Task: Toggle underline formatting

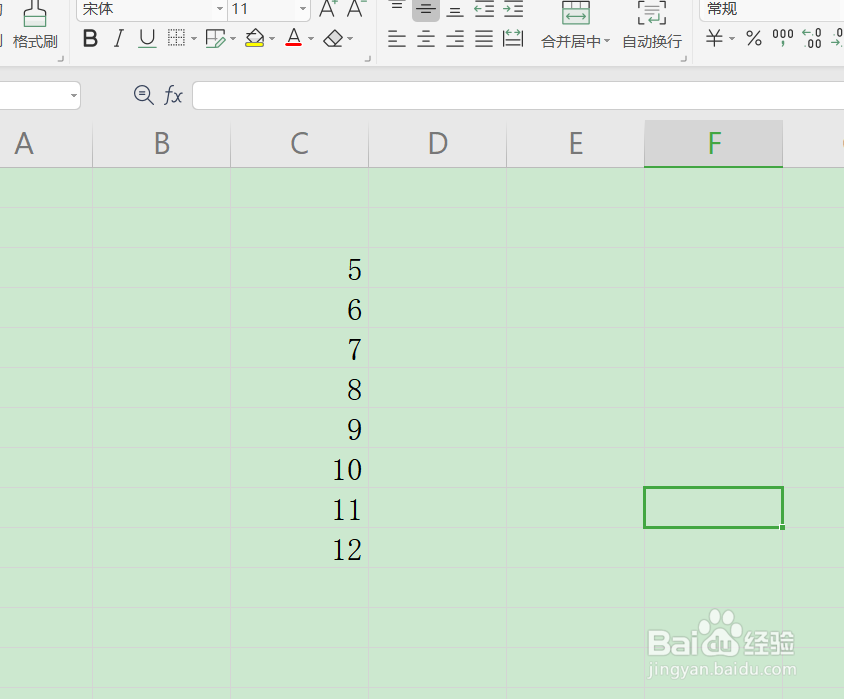Action: [x=147, y=38]
